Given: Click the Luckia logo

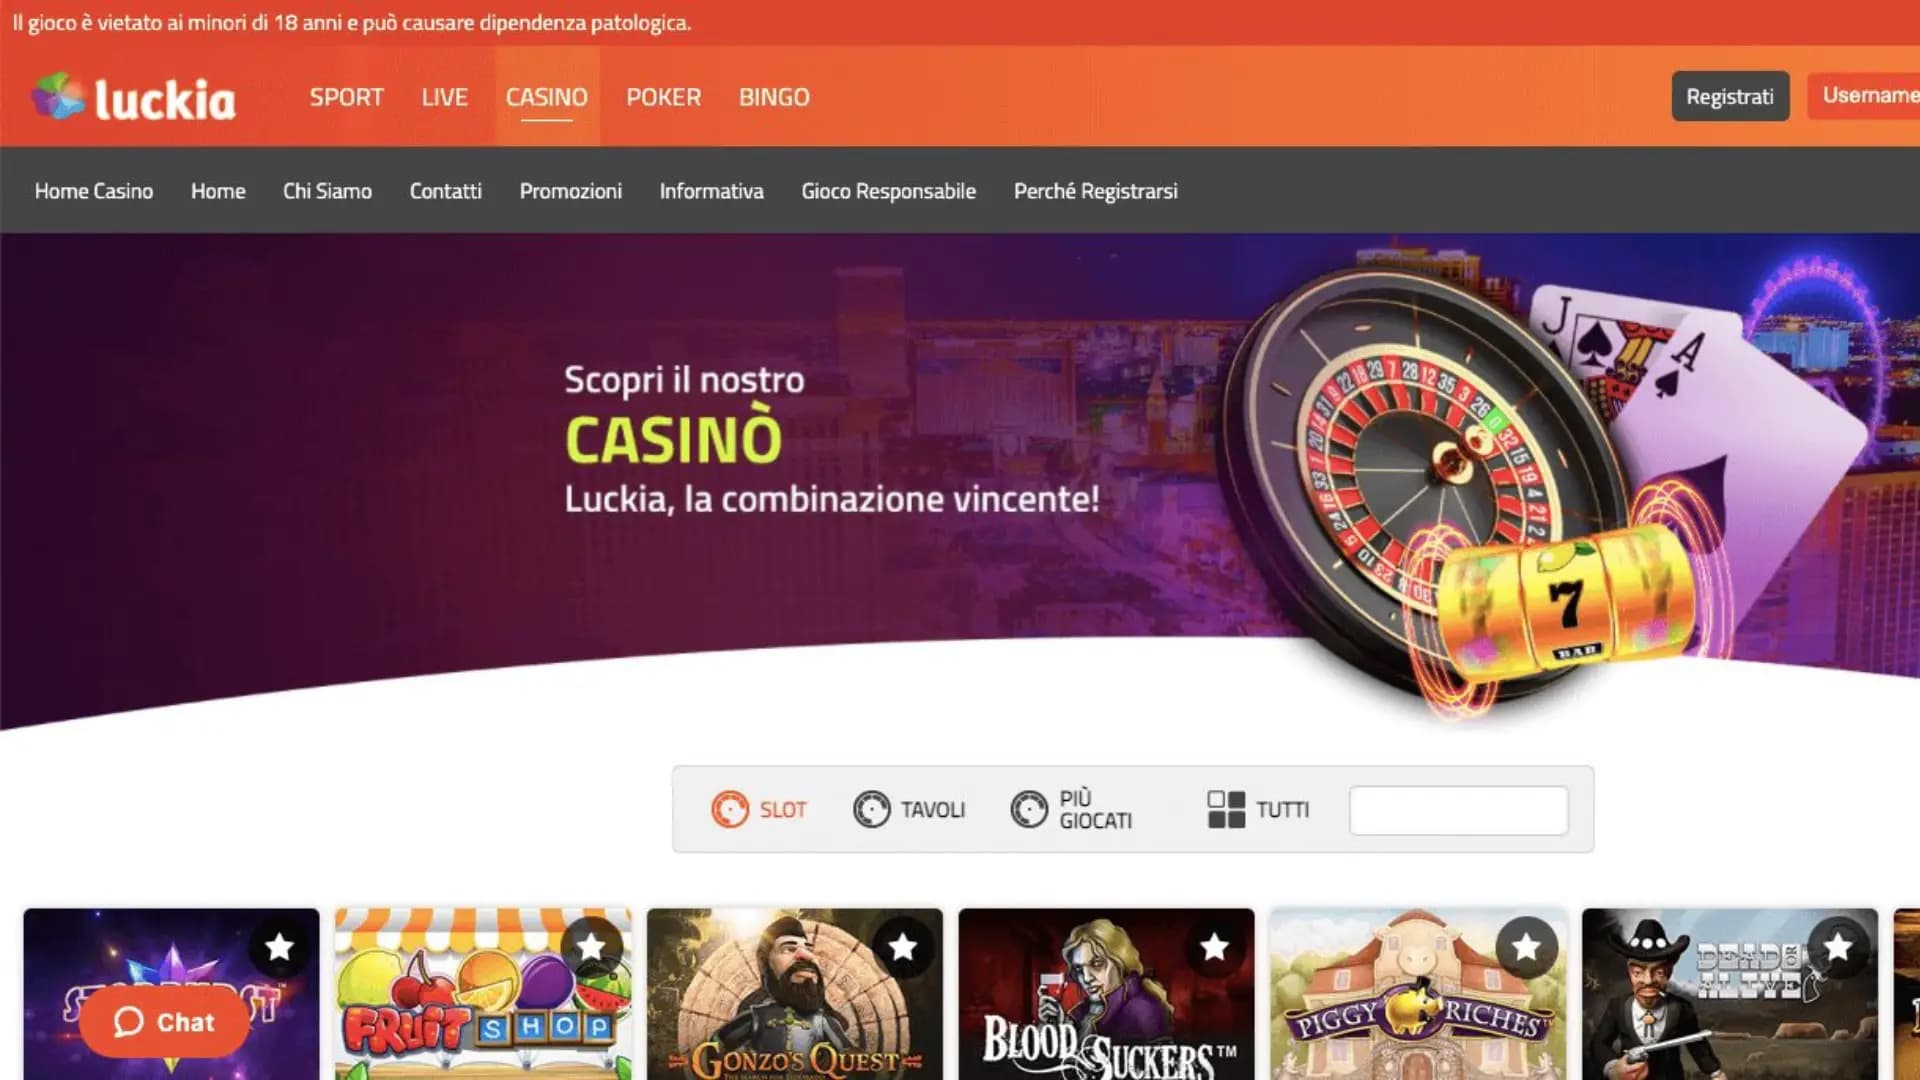Looking at the screenshot, I should pos(134,98).
